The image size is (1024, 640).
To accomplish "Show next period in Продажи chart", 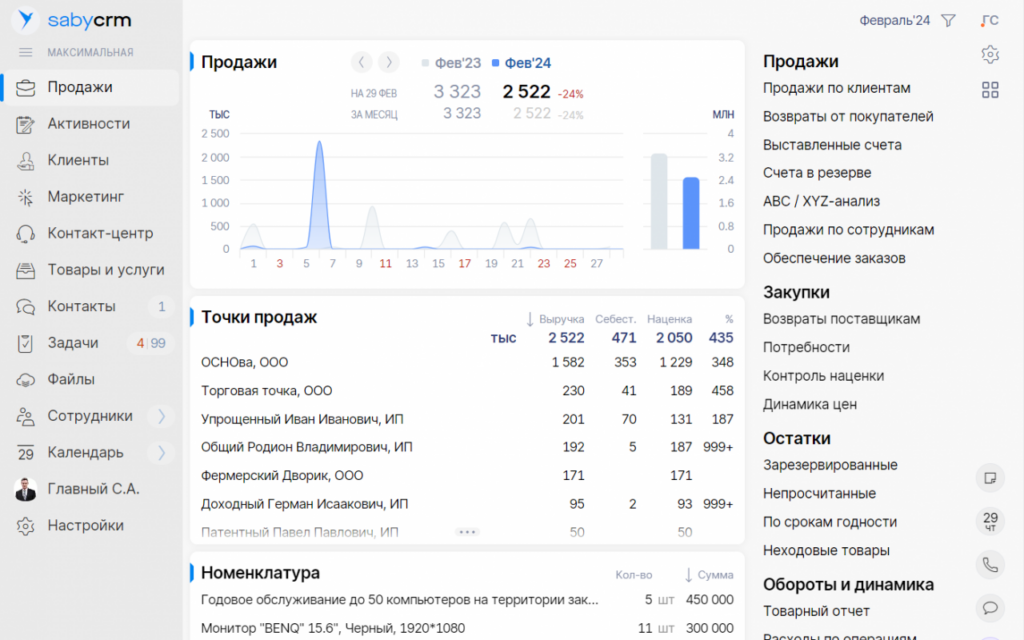I will pos(389,63).
